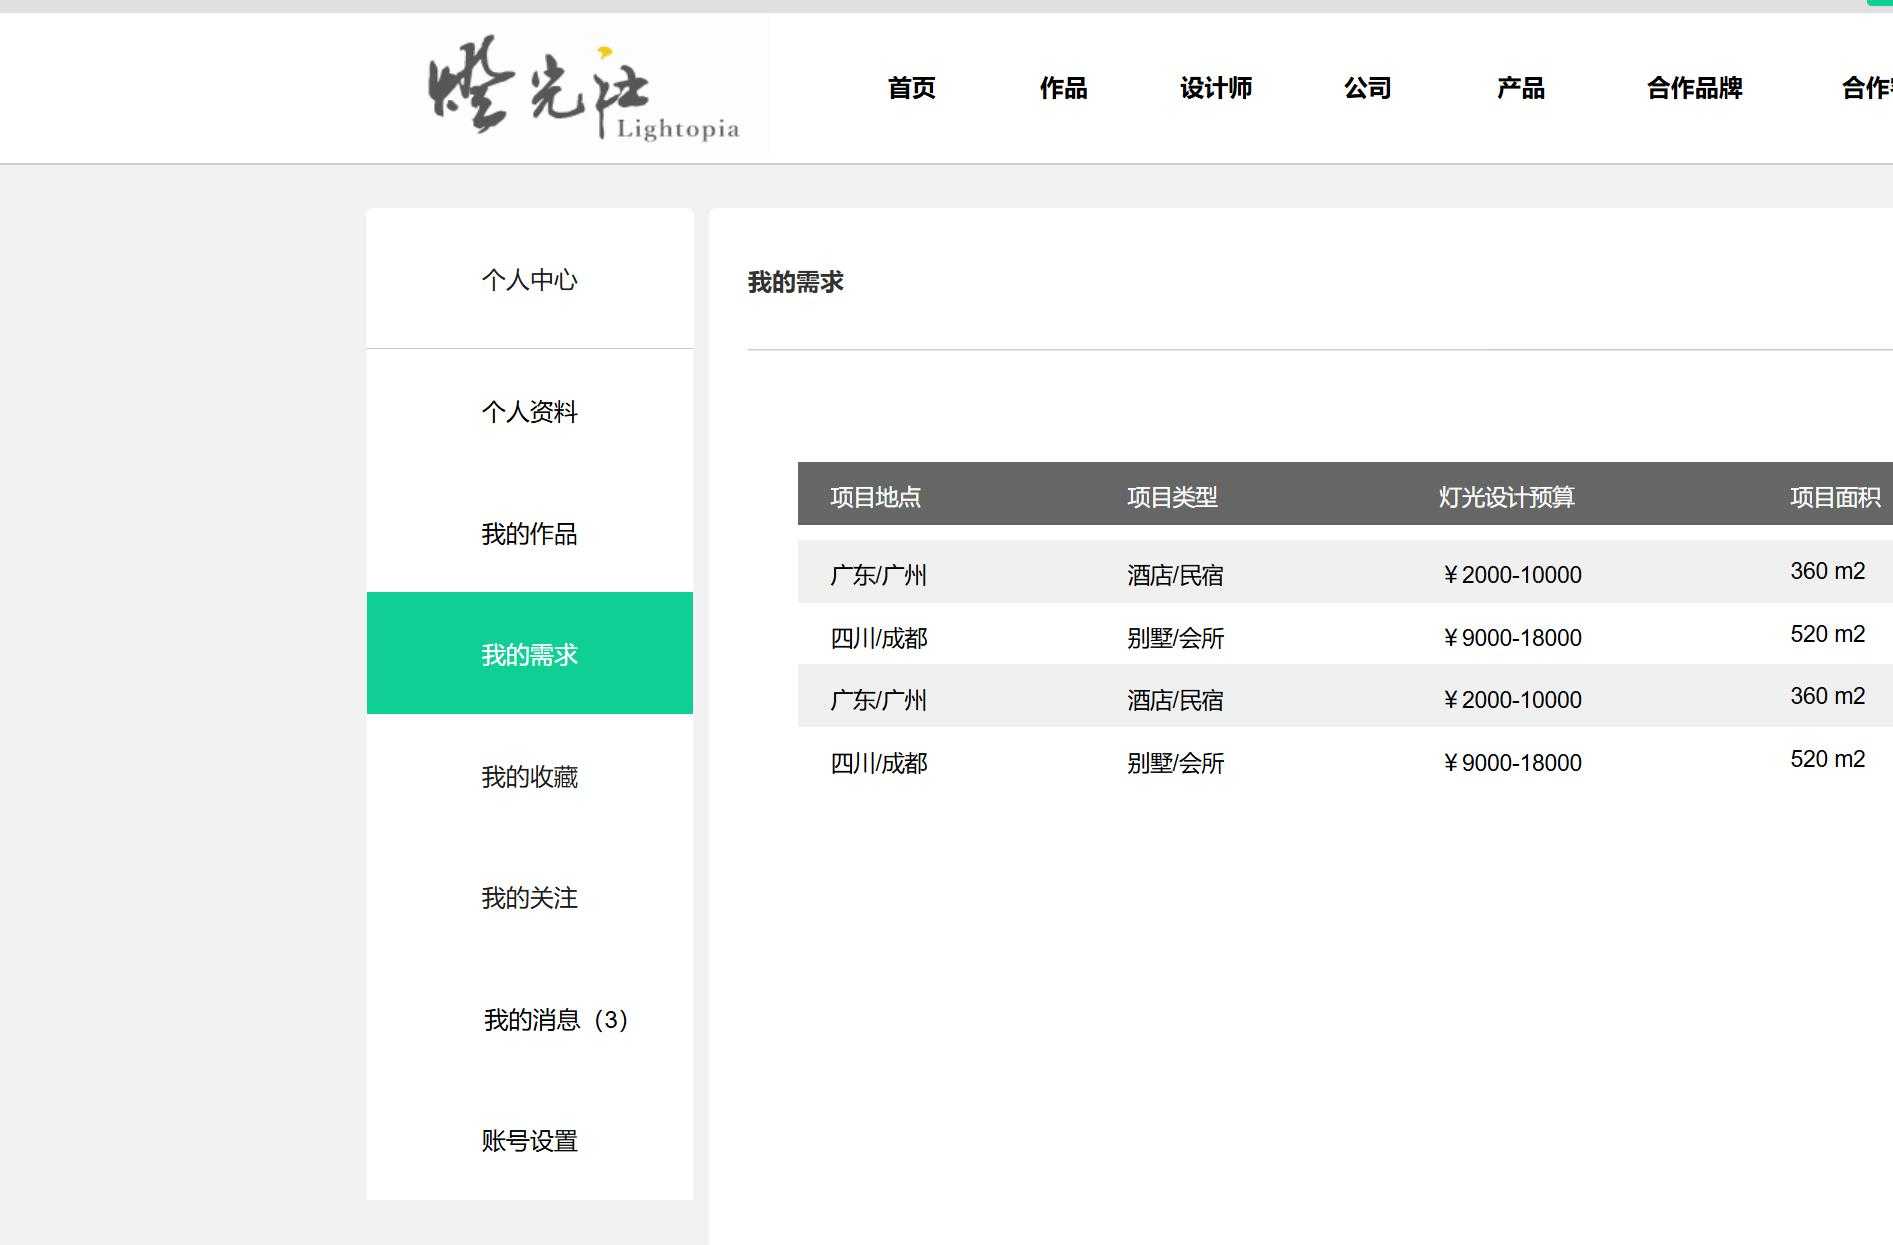Open the 公司 navigation item

click(1368, 88)
